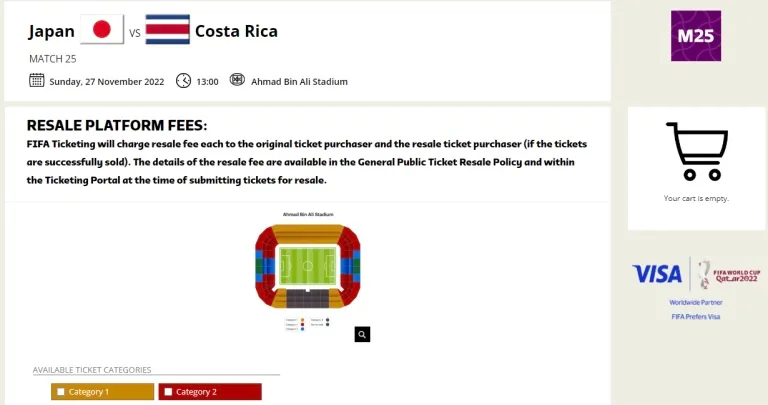
Task: Click the shopping cart icon
Action: [x=696, y=151]
